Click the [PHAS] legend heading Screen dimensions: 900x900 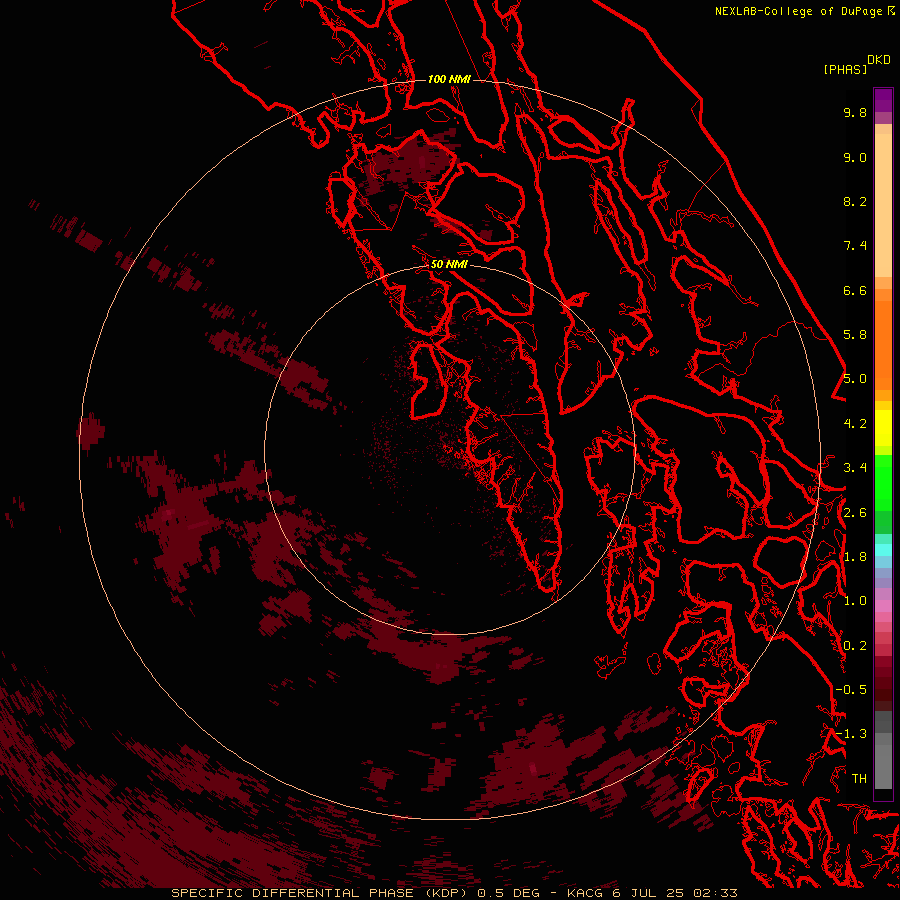click(x=845, y=69)
